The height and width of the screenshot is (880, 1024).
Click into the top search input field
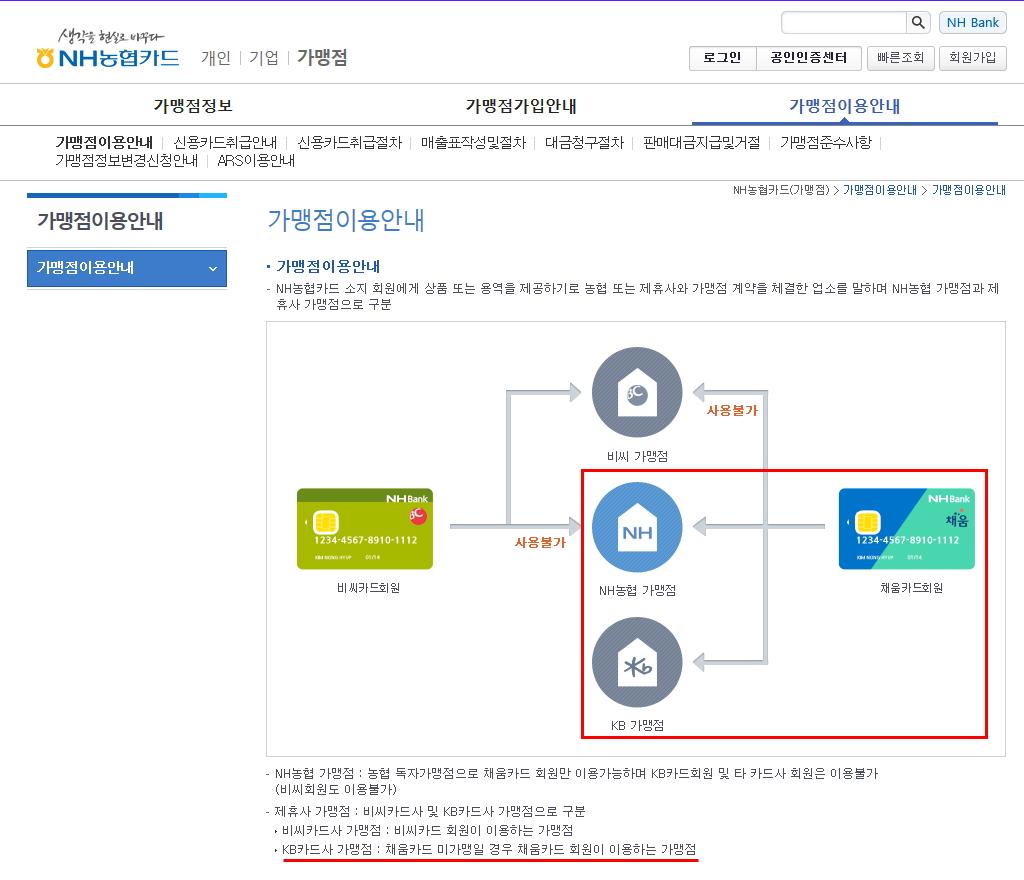click(843, 22)
